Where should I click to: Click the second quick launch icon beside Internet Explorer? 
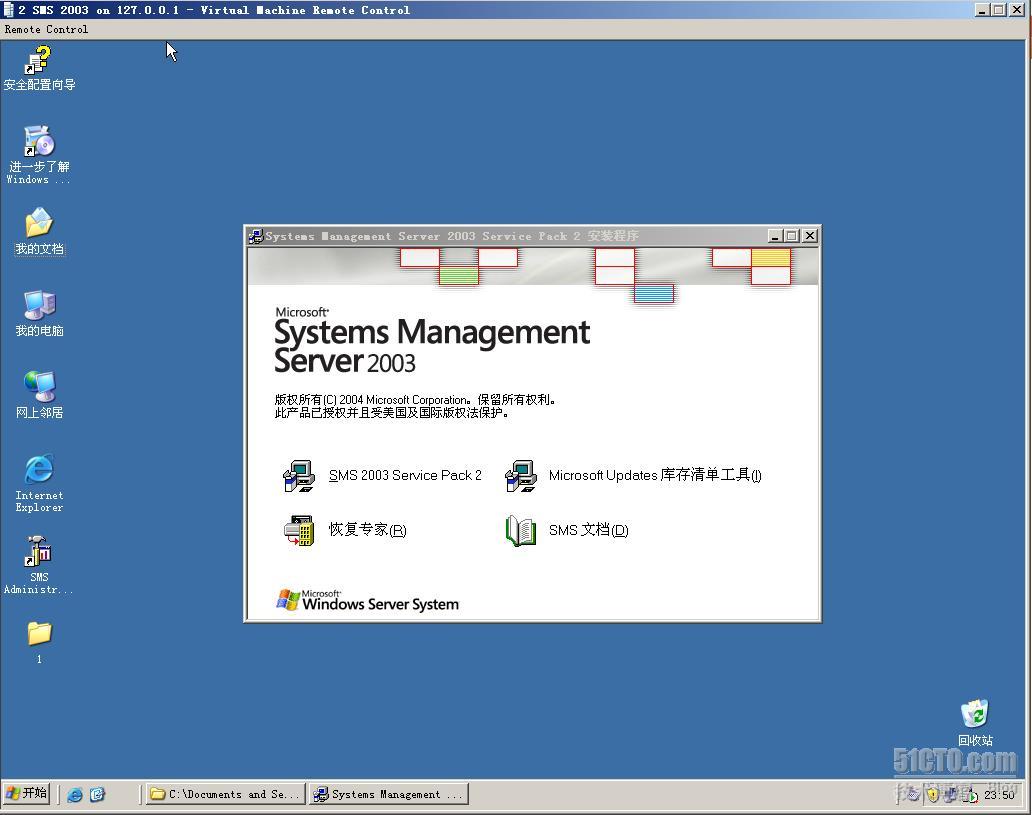coord(97,795)
